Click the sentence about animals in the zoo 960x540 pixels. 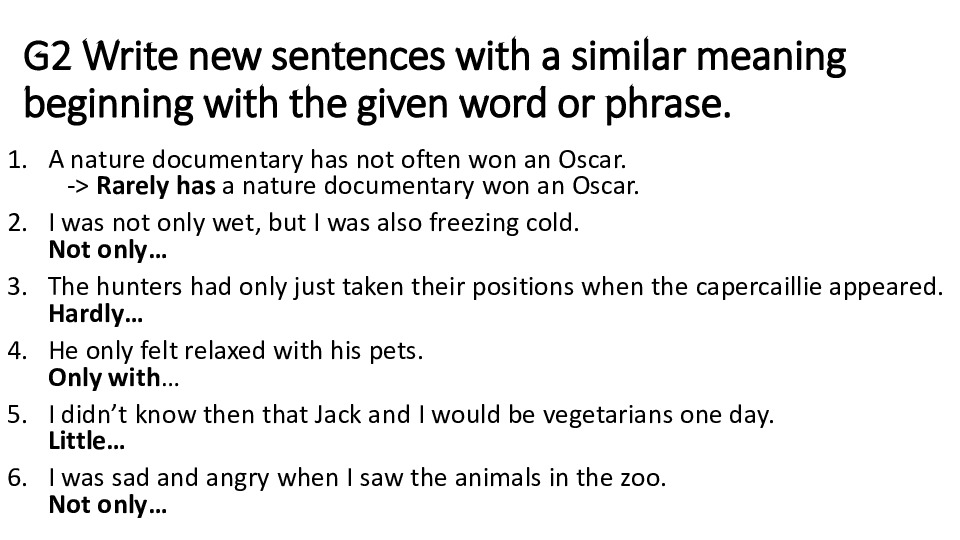pyautogui.click(x=357, y=478)
